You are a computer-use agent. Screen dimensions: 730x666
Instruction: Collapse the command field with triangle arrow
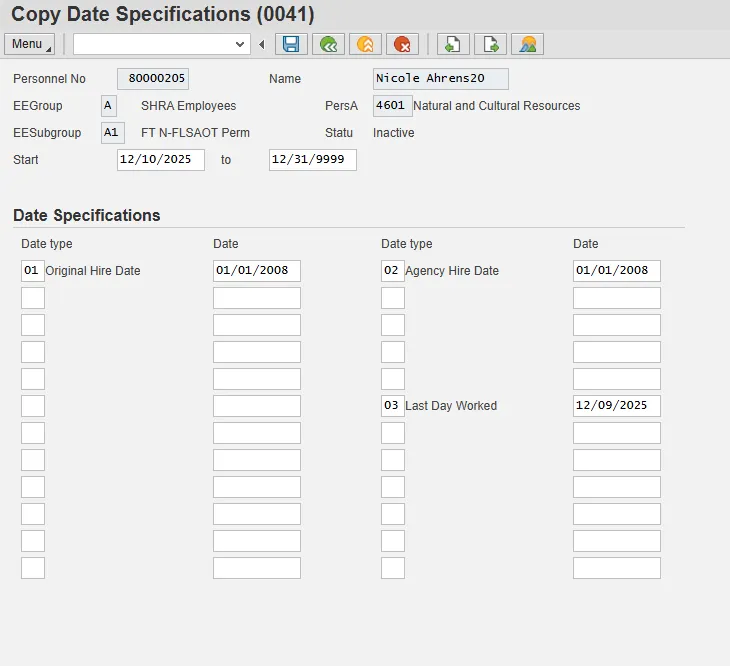pyautogui.click(x=262, y=44)
